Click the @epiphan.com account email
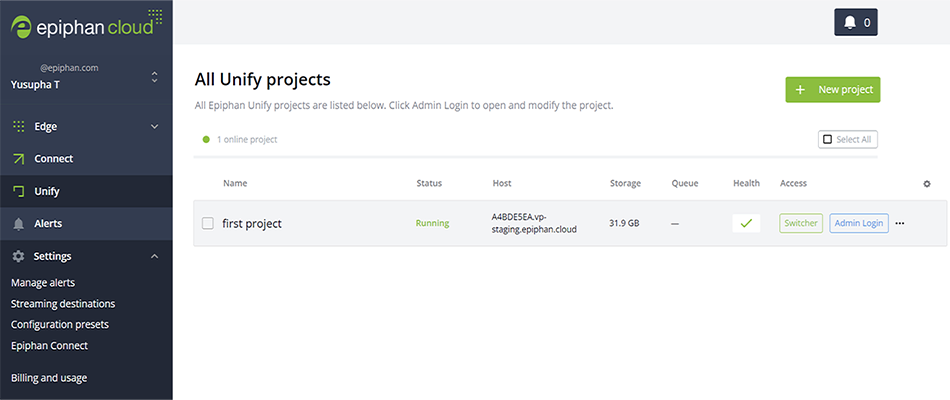 (x=69, y=68)
